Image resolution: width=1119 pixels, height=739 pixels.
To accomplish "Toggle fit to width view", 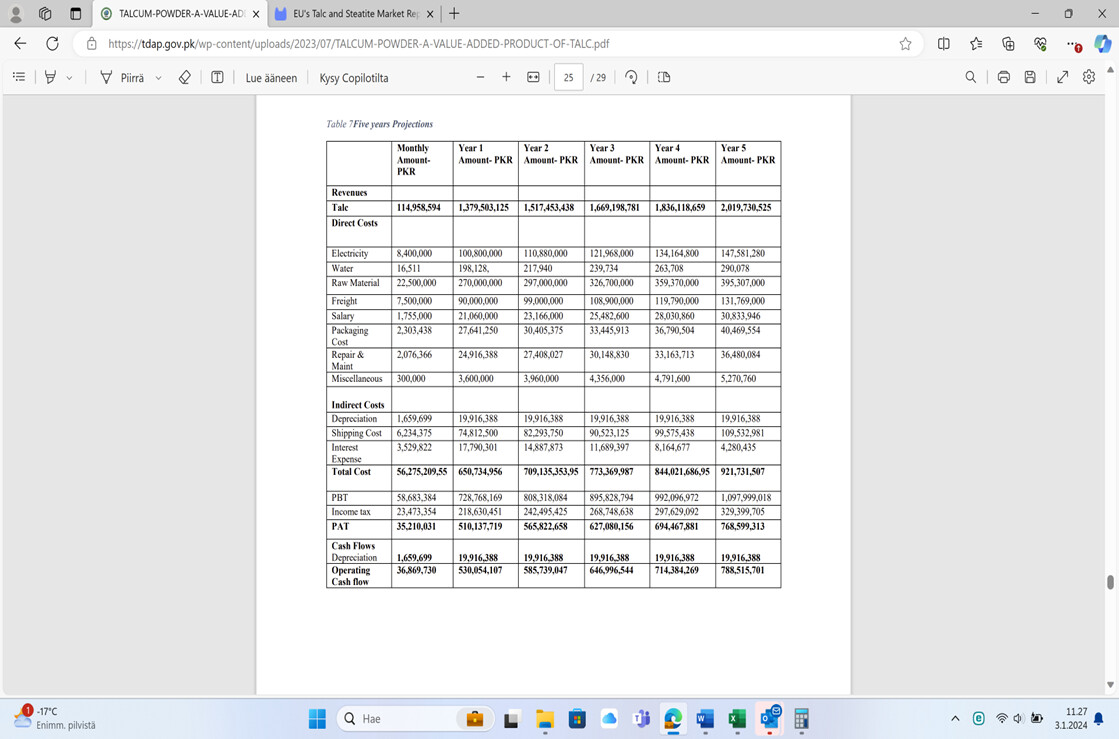I will (x=533, y=77).
